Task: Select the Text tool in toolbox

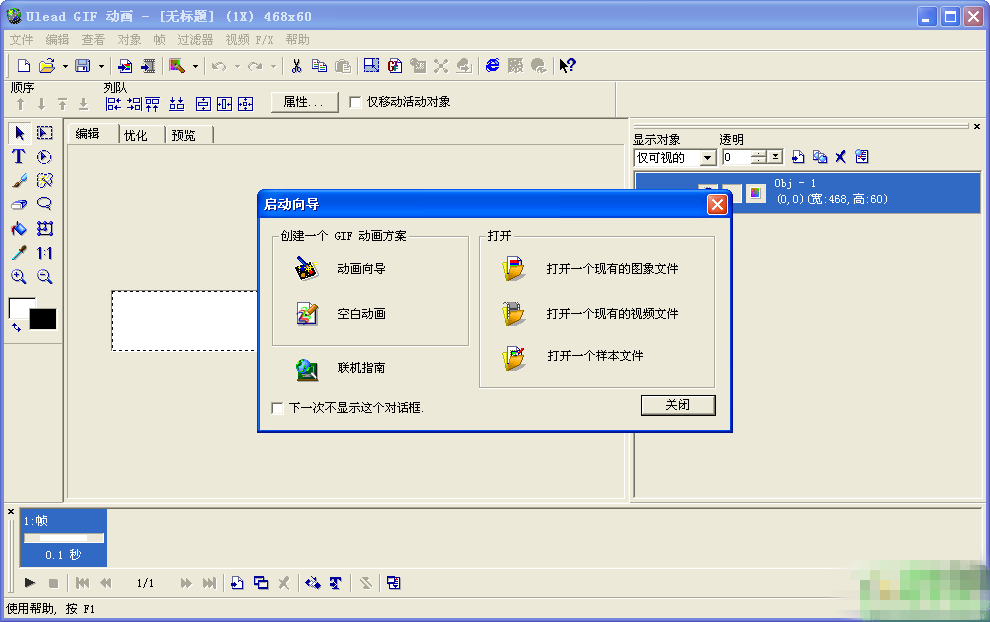Action: pyautogui.click(x=18, y=157)
